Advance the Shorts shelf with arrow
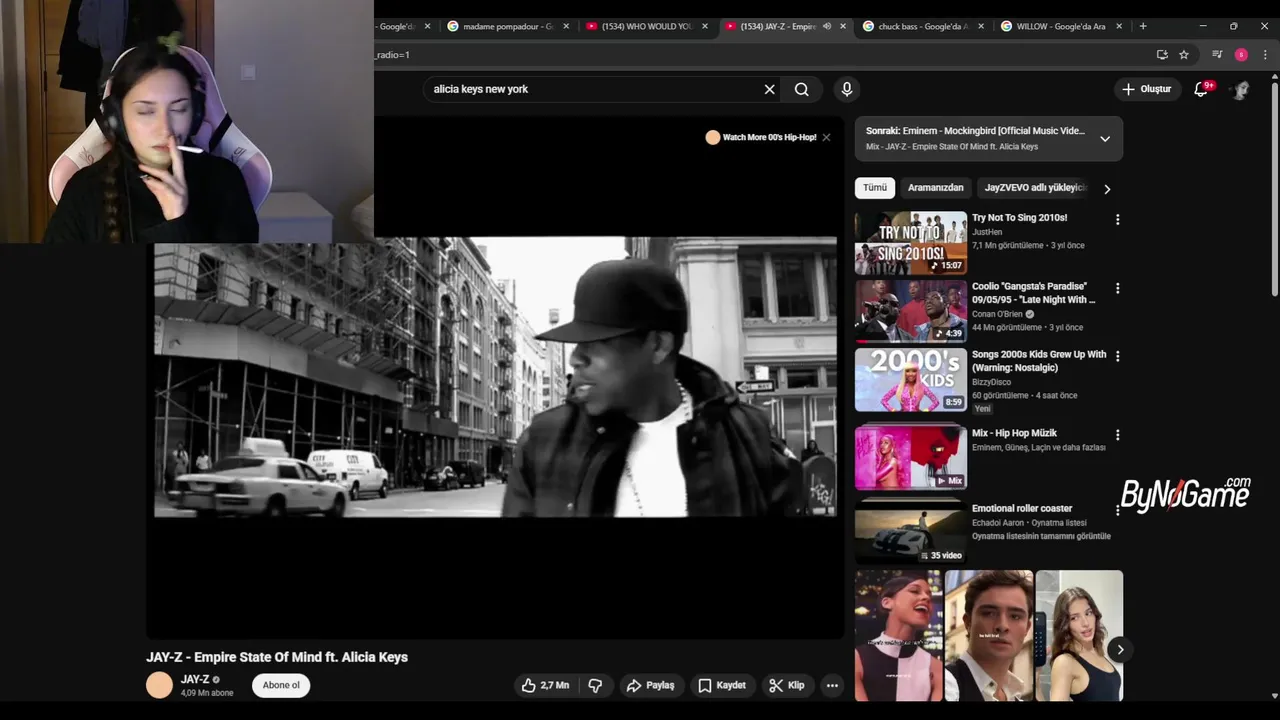 coord(1120,649)
